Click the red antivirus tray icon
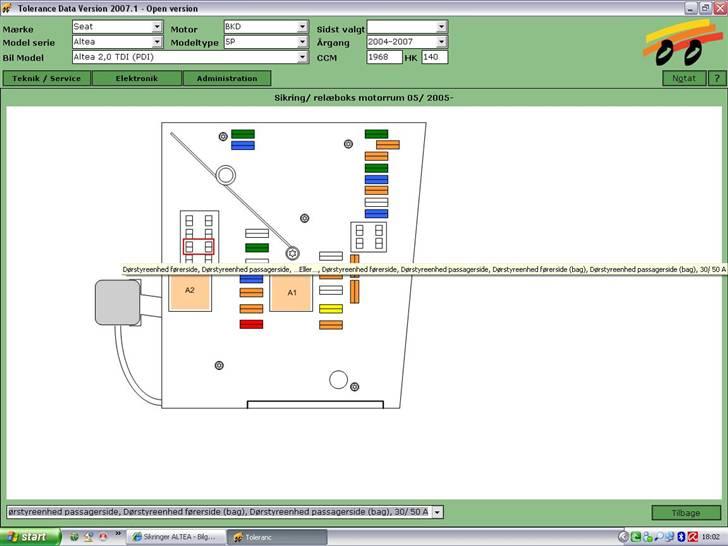The height and width of the screenshot is (546, 728). coord(693,537)
